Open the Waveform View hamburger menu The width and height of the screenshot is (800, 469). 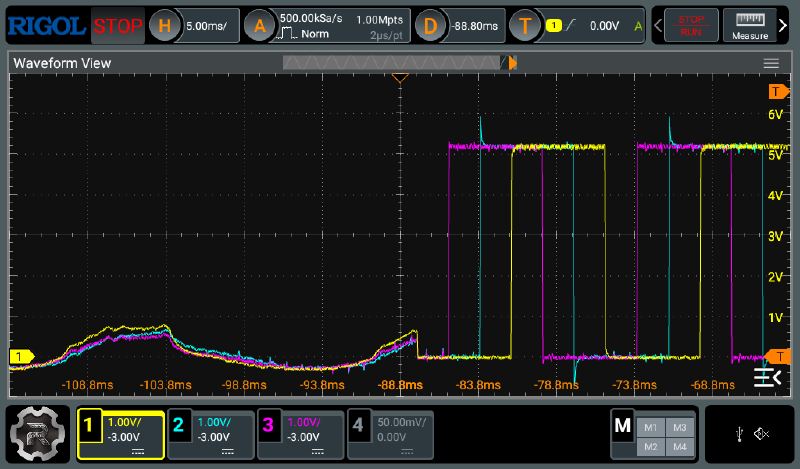771,63
